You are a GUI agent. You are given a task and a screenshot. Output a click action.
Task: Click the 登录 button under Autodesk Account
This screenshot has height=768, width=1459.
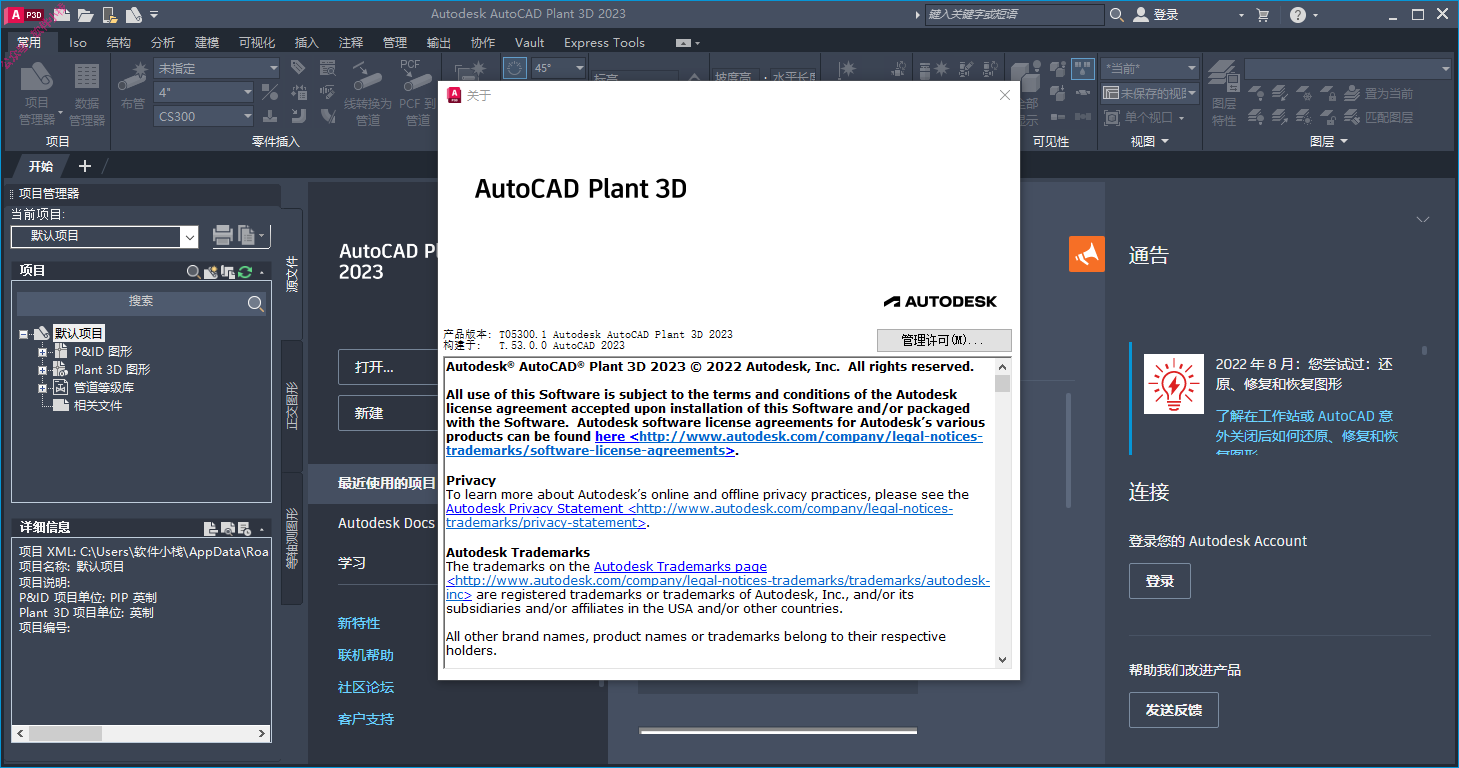(1160, 581)
